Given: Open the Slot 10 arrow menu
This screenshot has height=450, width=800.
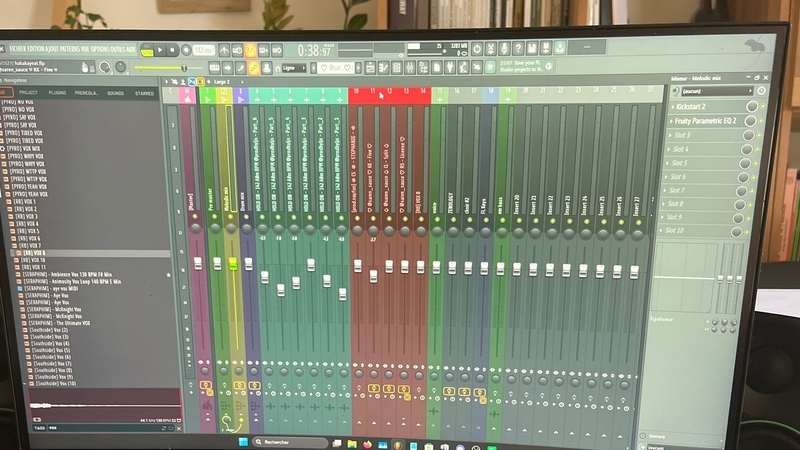Looking at the screenshot, I should (x=661, y=231).
